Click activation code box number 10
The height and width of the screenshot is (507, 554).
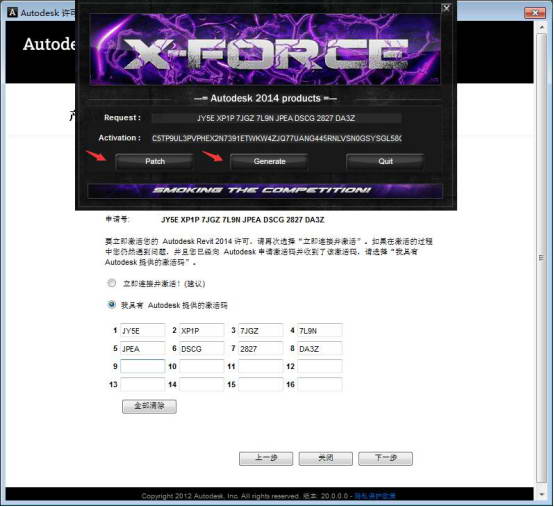201,366
